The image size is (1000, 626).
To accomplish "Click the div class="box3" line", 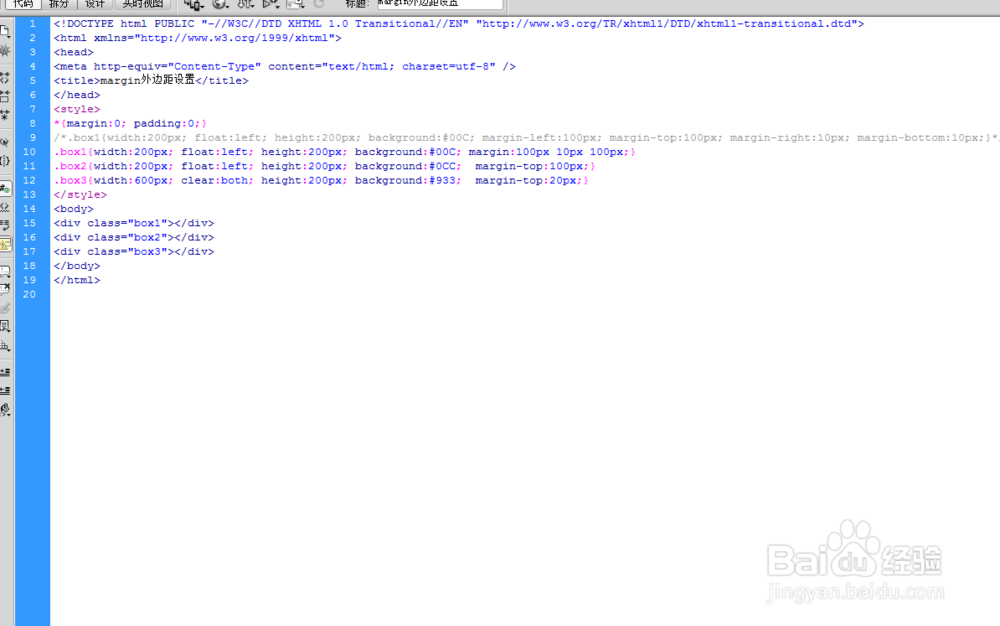I will (x=134, y=252).
